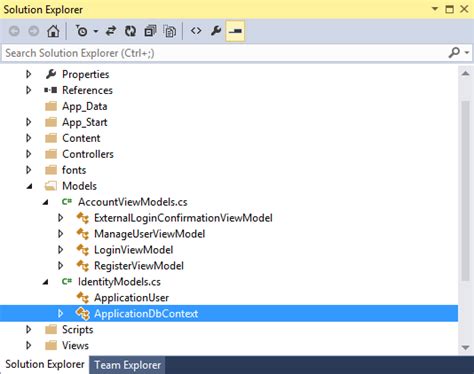Toggle Show All Files icon
This screenshot has width=474, height=374.
(170, 31)
